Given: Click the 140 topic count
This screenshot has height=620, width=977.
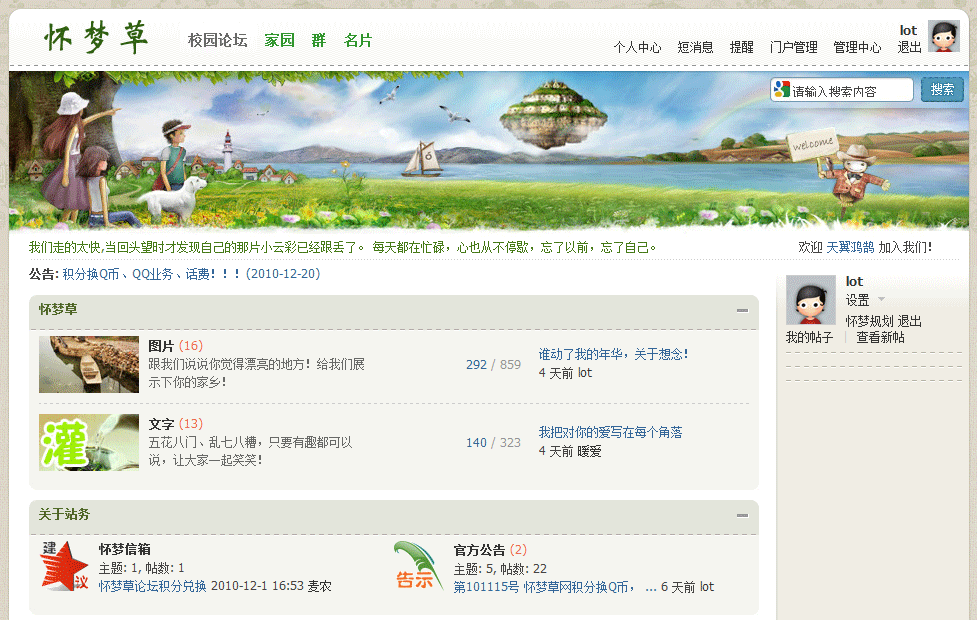Looking at the screenshot, I should tap(476, 442).
